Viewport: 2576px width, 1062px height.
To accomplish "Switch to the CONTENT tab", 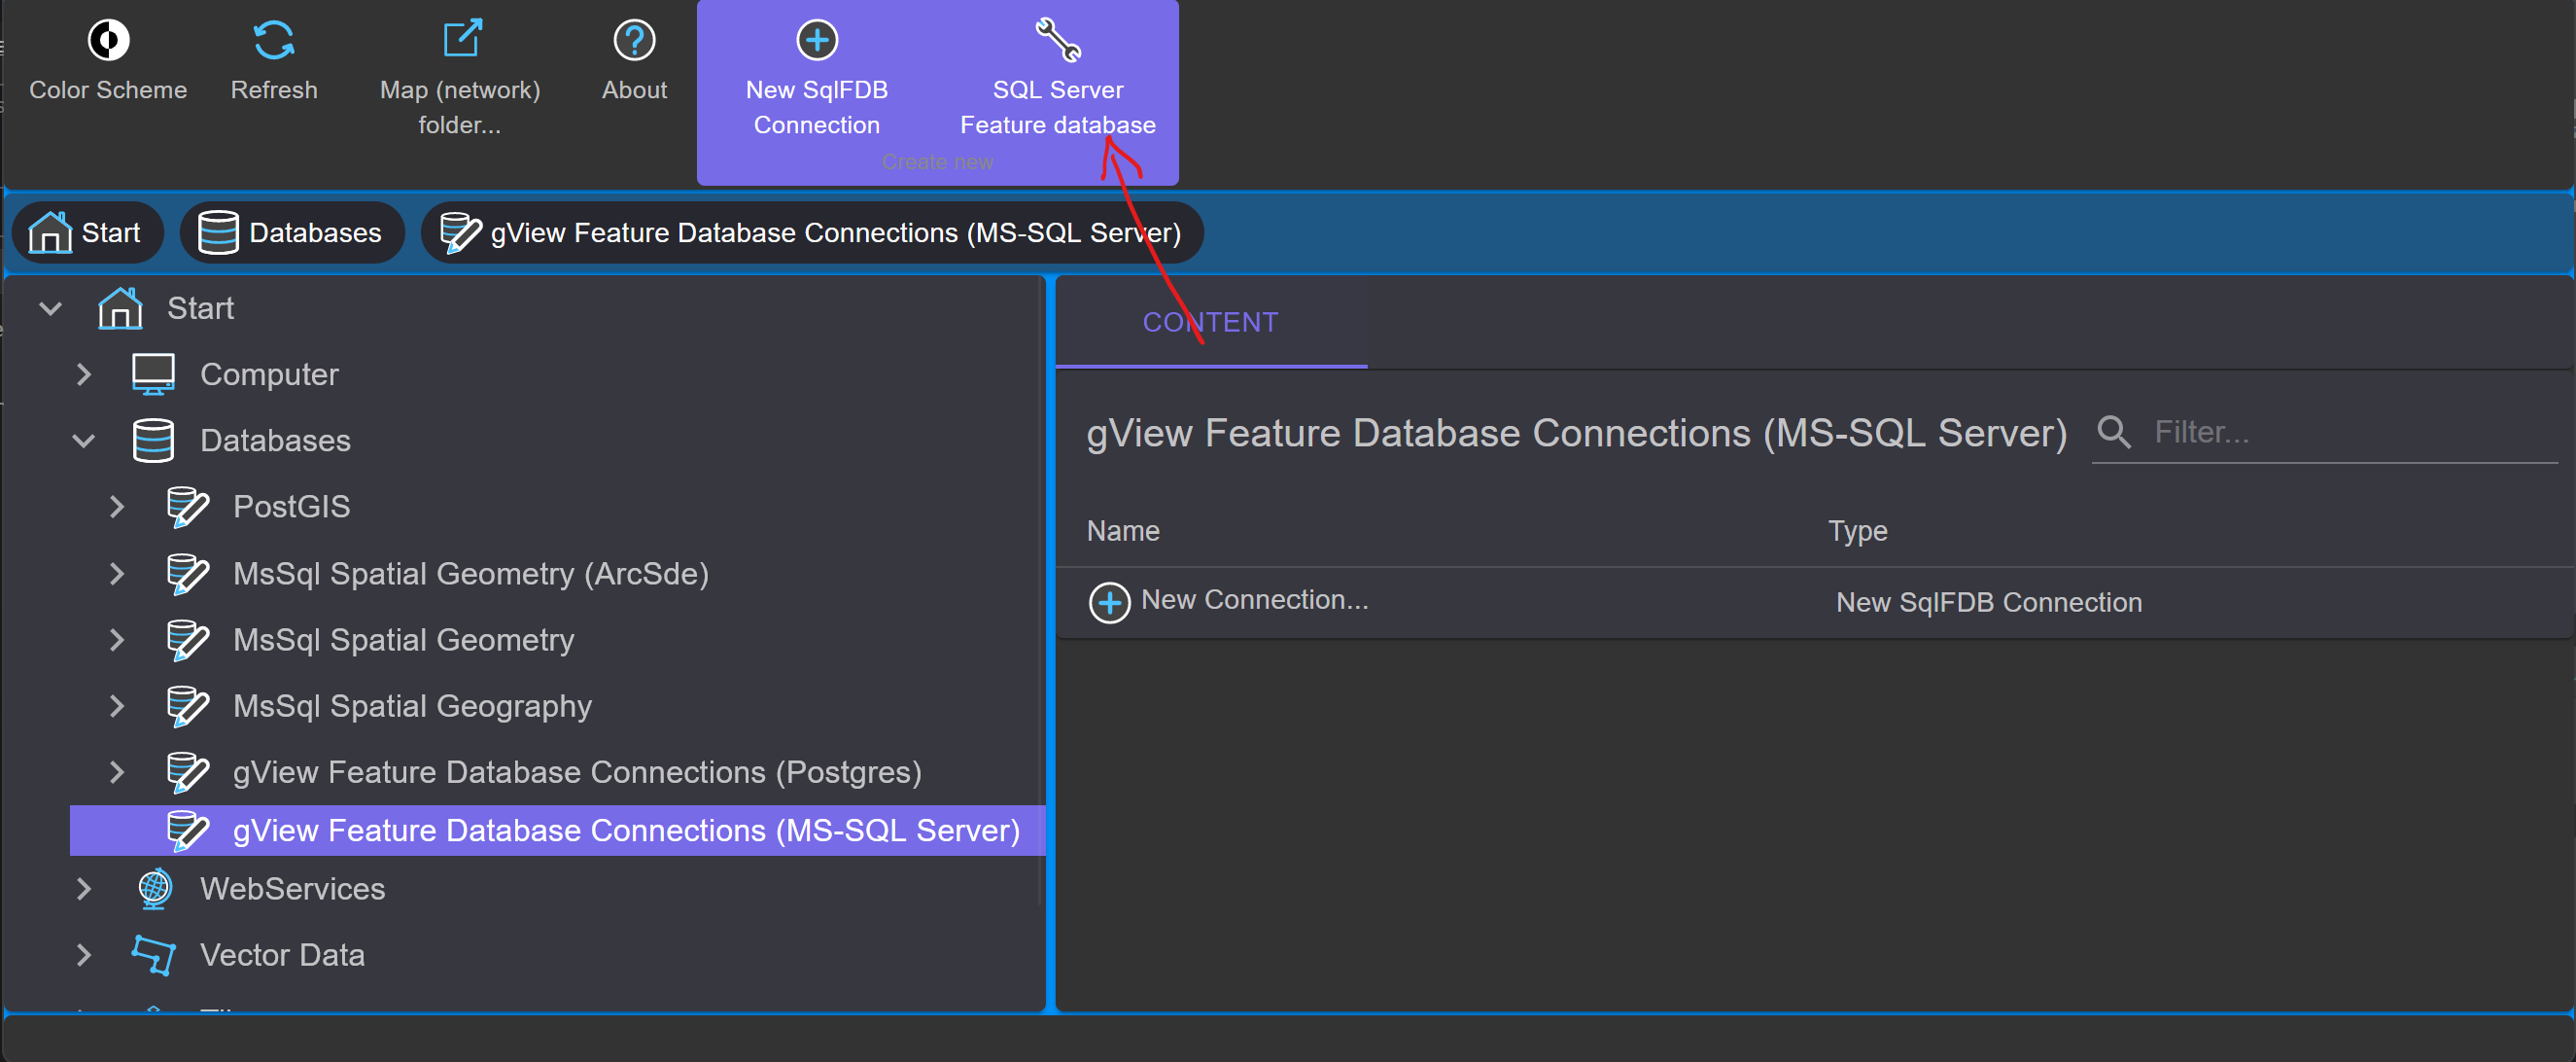I will click(x=1210, y=322).
